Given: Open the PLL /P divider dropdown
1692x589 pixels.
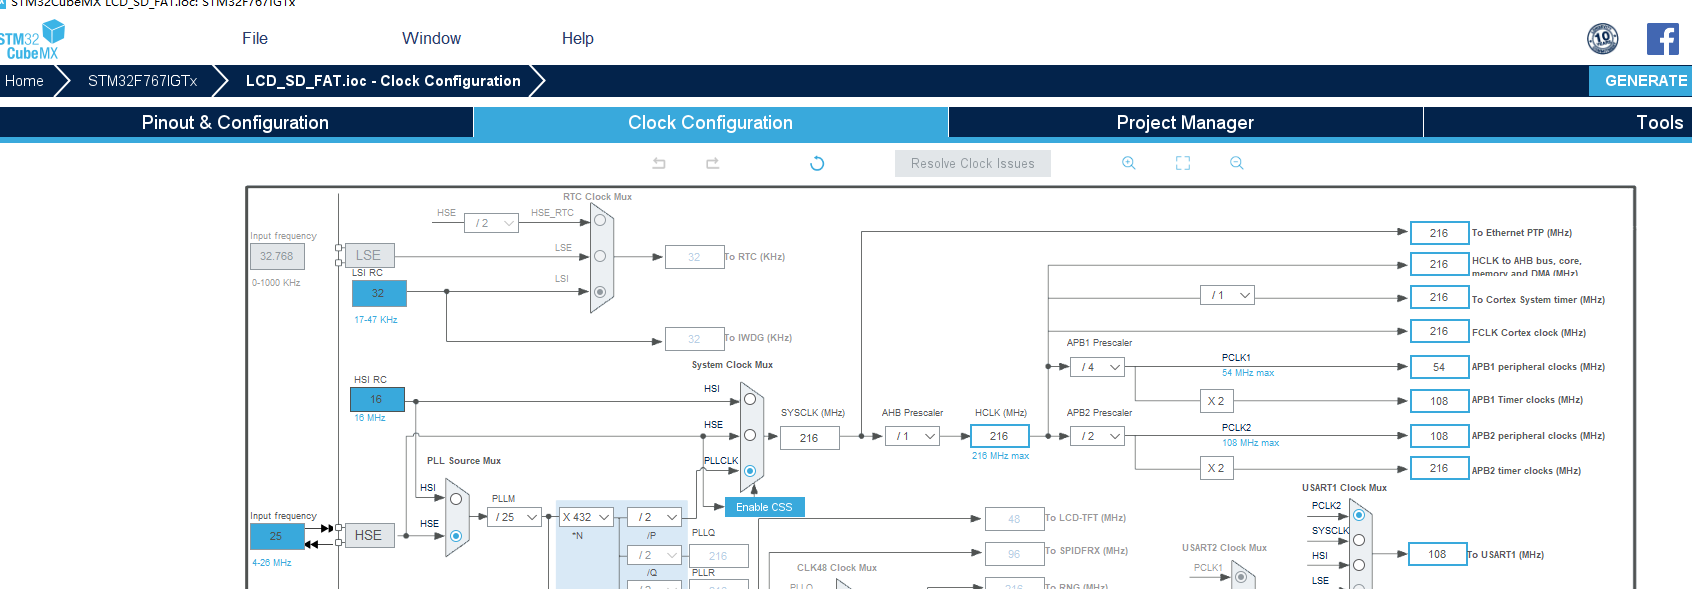Looking at the screenshot, I should [654, 517].
